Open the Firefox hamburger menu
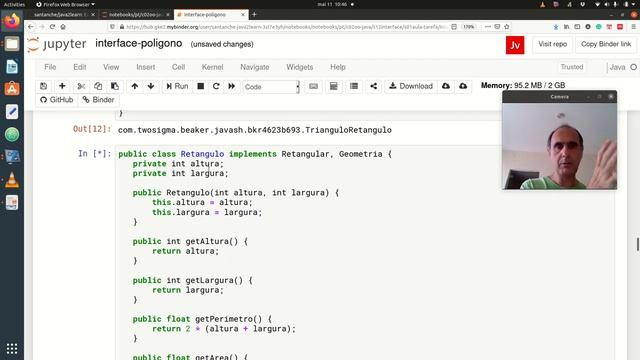640x360 pixels. (633, 27)
